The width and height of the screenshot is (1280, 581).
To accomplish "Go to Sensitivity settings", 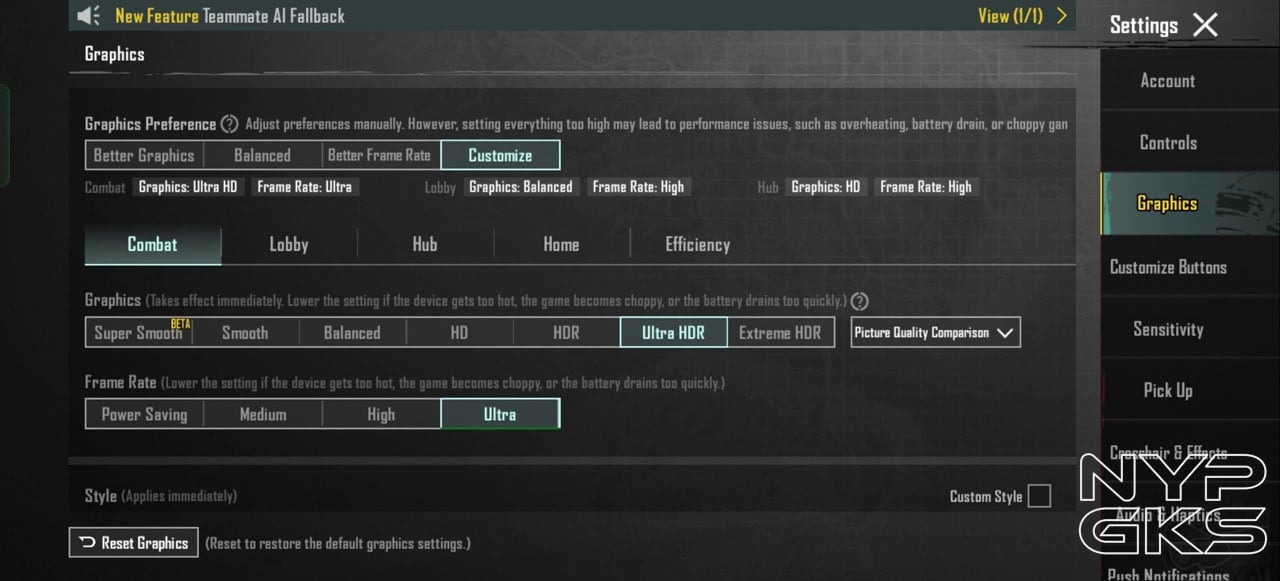I will point(1168,329).
